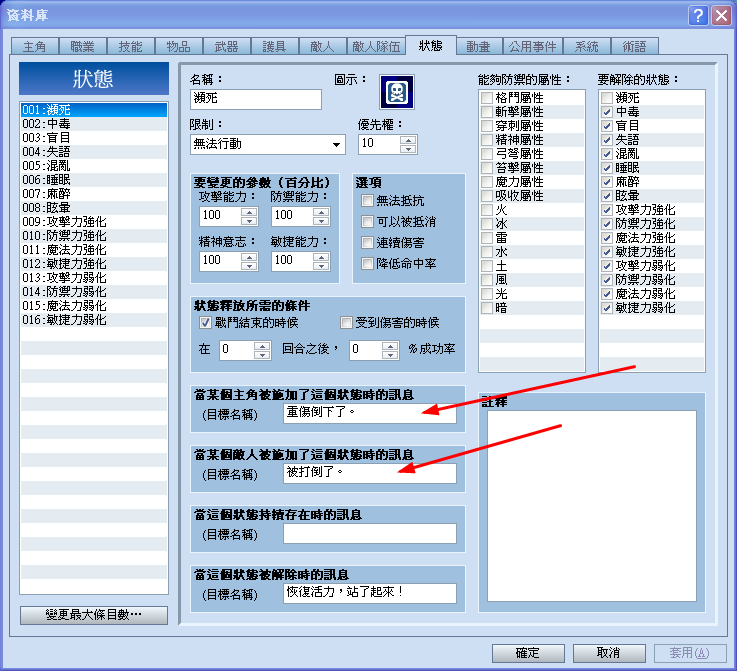The image size is (737, 671).
Task: Enable the 降低命中率 option
Action: pyautogui.click(x=367, y=264)
